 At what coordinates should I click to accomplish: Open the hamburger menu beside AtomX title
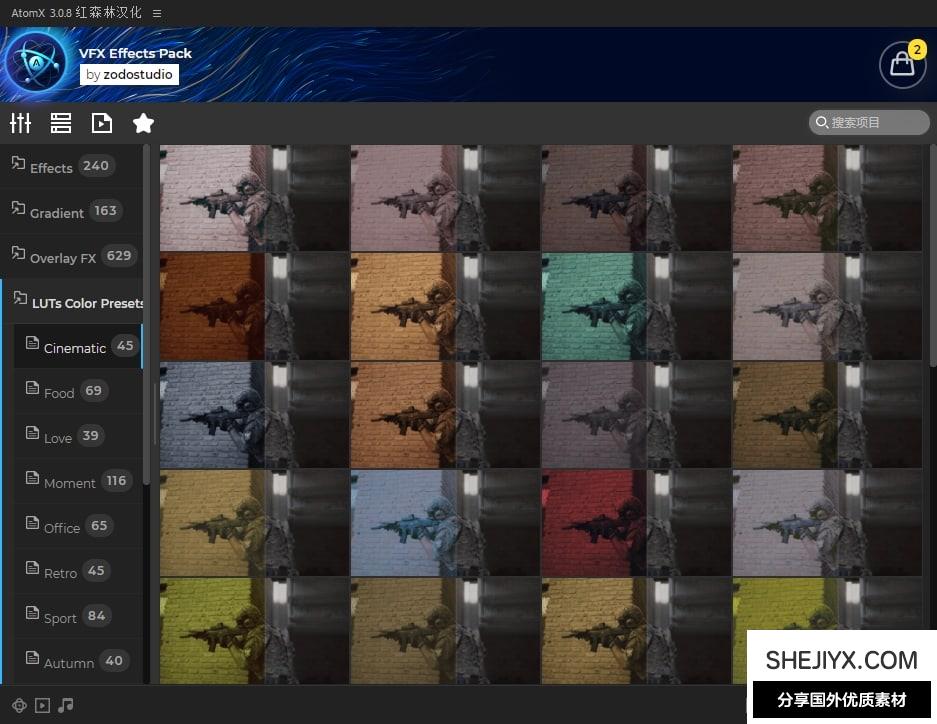click(157, 13)
